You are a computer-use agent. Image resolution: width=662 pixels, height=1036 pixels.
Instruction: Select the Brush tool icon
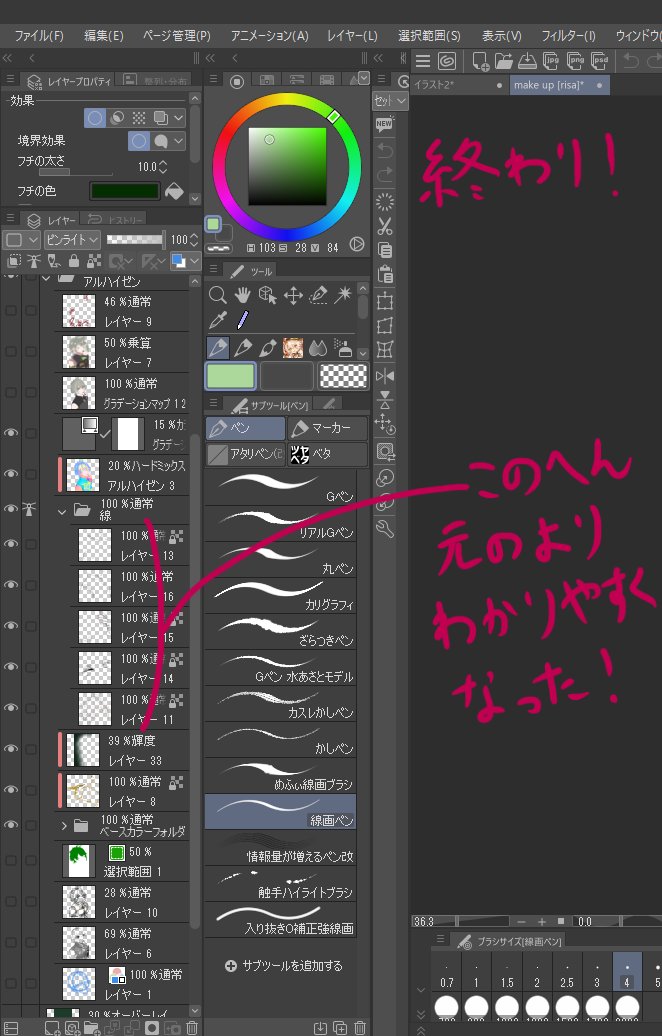tap(268, 348)
